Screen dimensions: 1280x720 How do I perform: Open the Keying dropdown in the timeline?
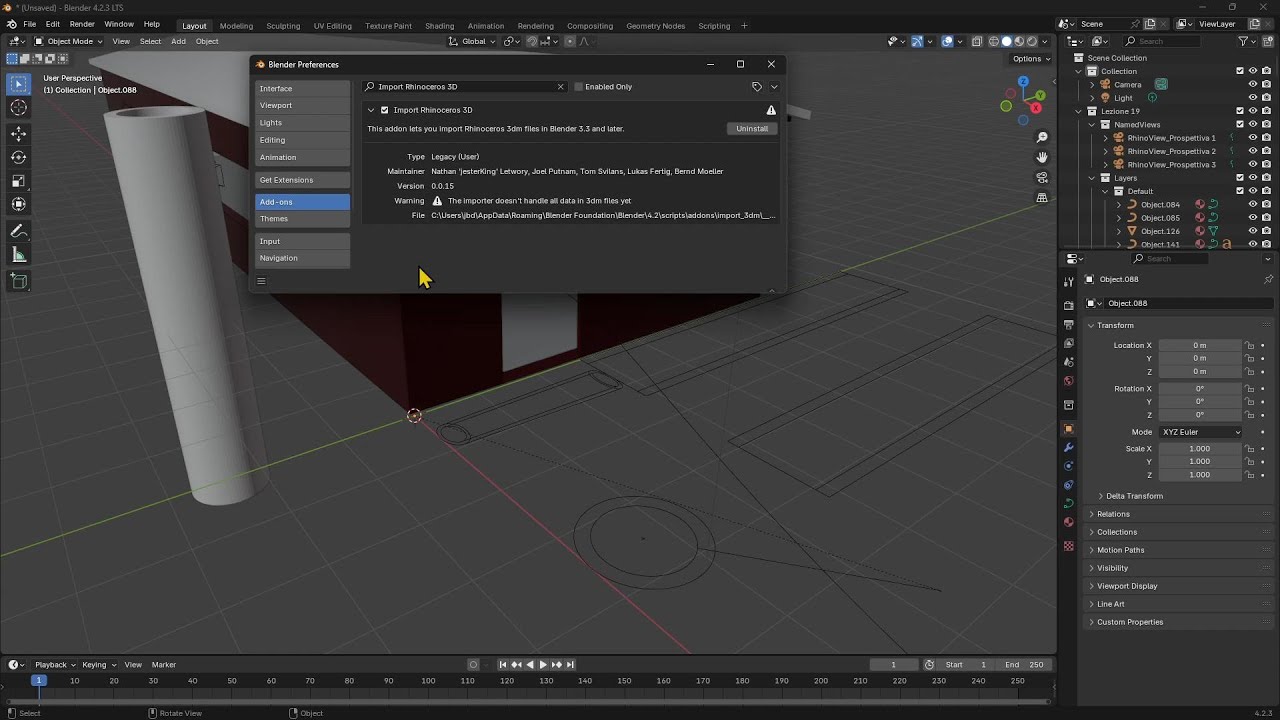99,665
